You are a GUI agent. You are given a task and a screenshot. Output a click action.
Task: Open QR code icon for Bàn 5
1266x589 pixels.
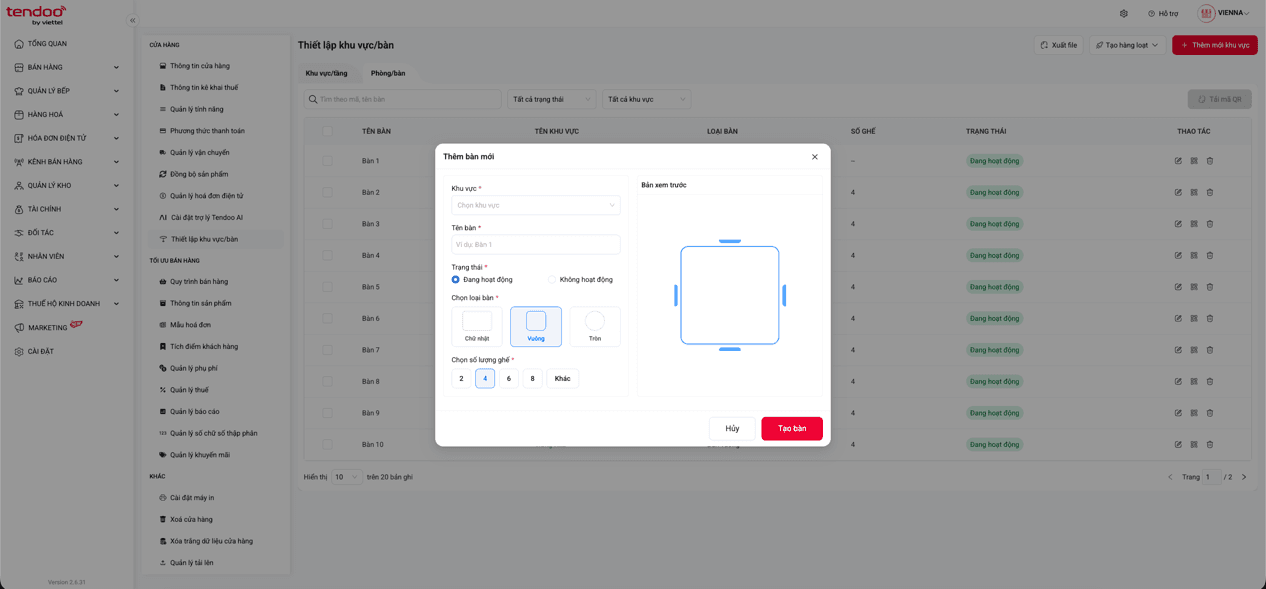click(1194, 287)
